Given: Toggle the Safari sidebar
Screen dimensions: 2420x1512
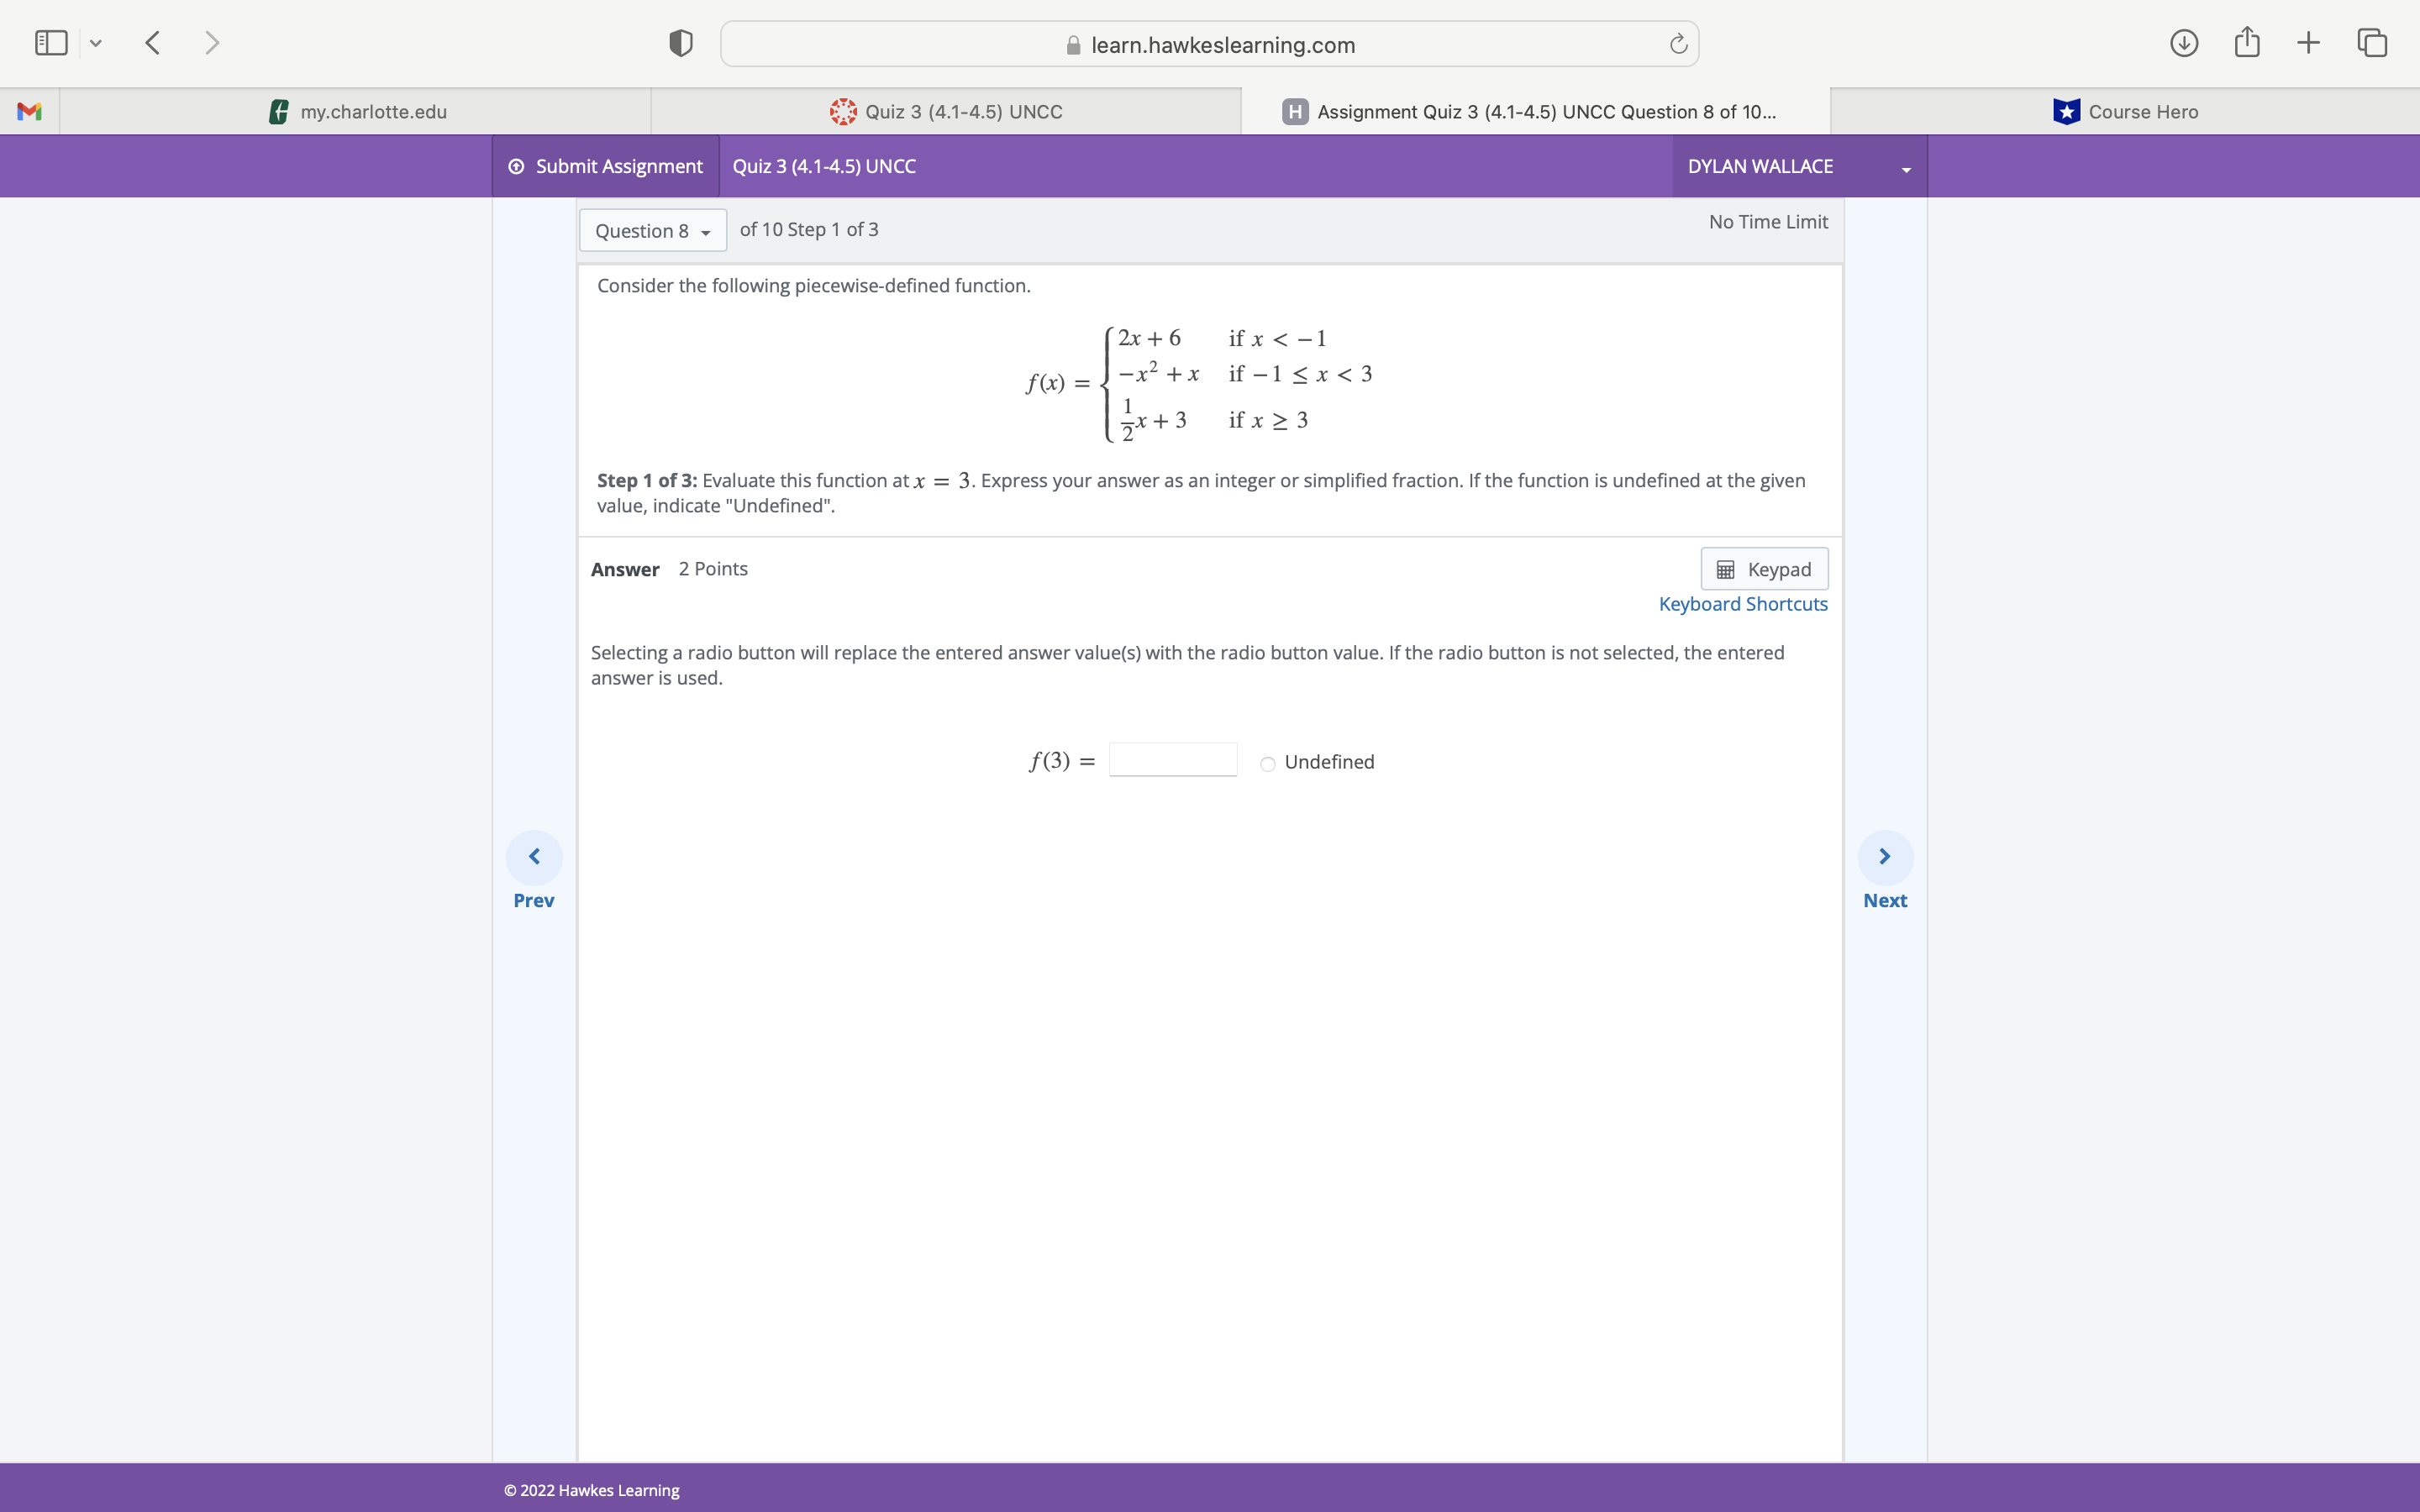Looking at the screenshot, I should (50, 43).
